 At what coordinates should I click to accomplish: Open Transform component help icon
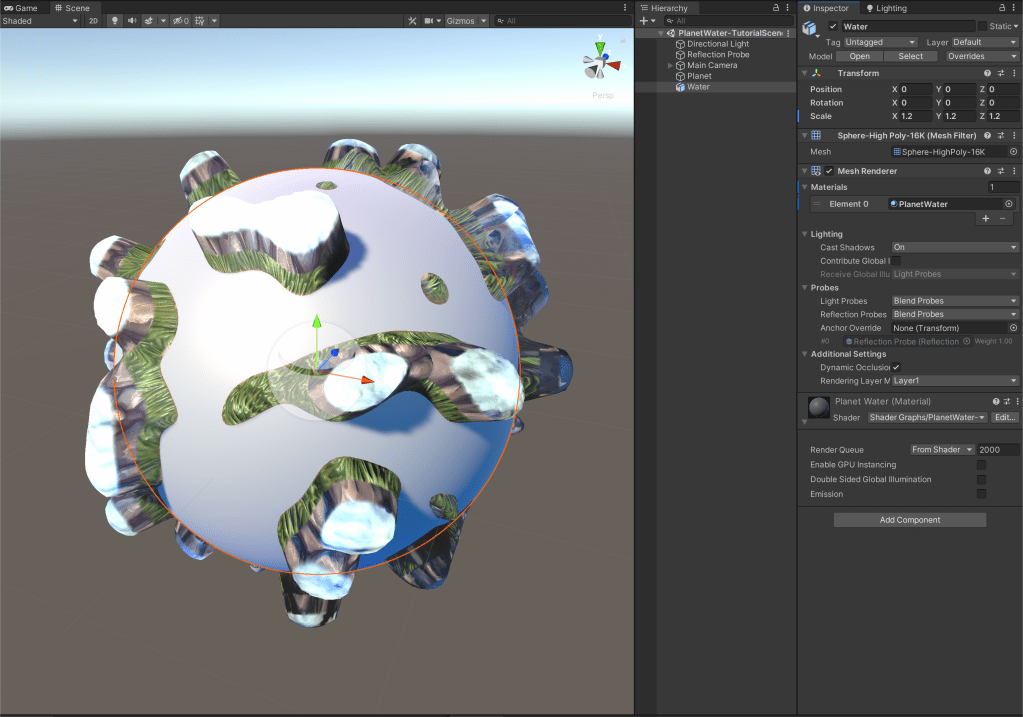pos(987,73)
